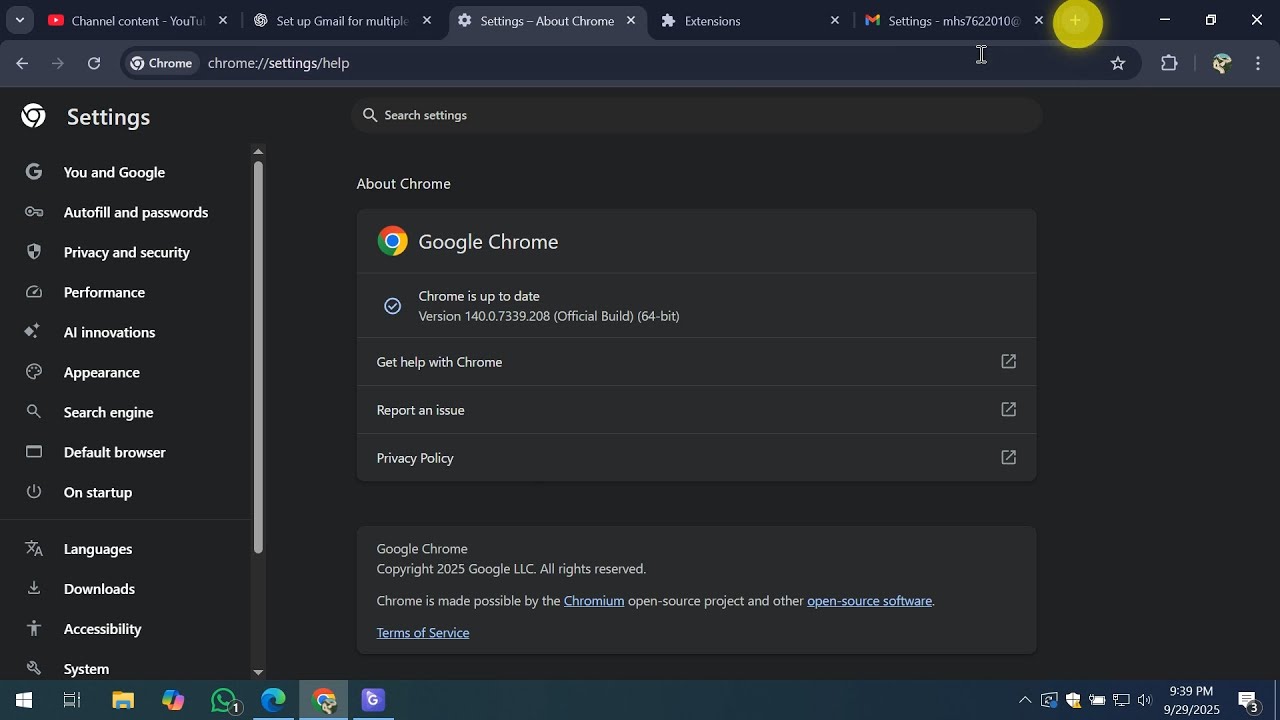The image size is (1280, 720).
Task: Open the Windows Start menu
Action: point(24,700)
